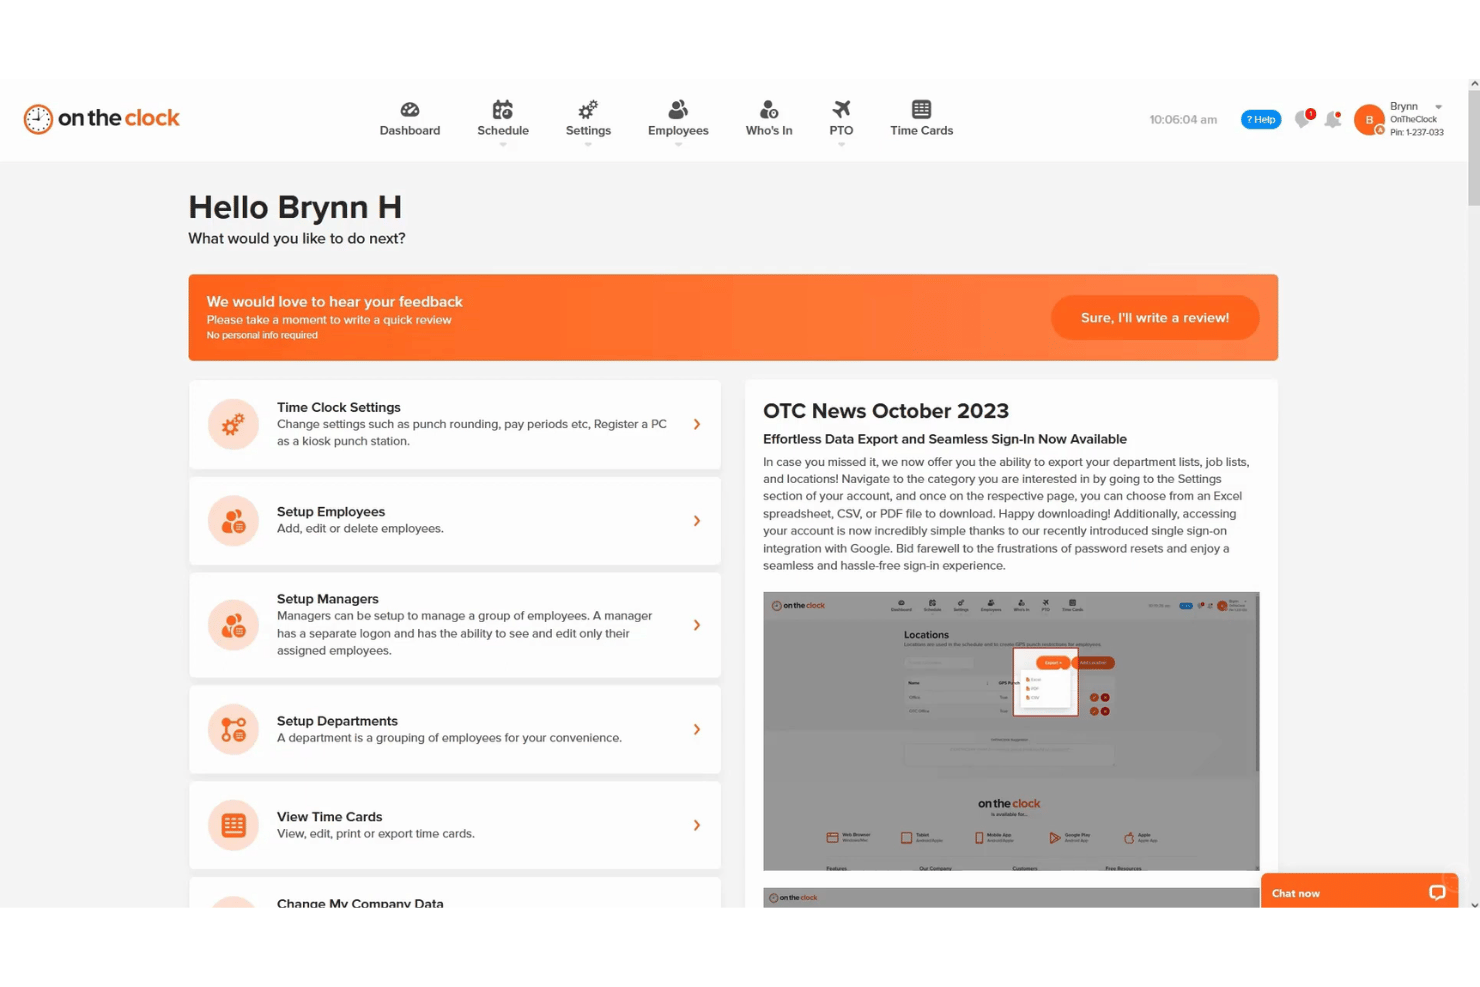Open the Dashboard gauge icon
The height and width of the screenshot is (987, 1480).
410,109
